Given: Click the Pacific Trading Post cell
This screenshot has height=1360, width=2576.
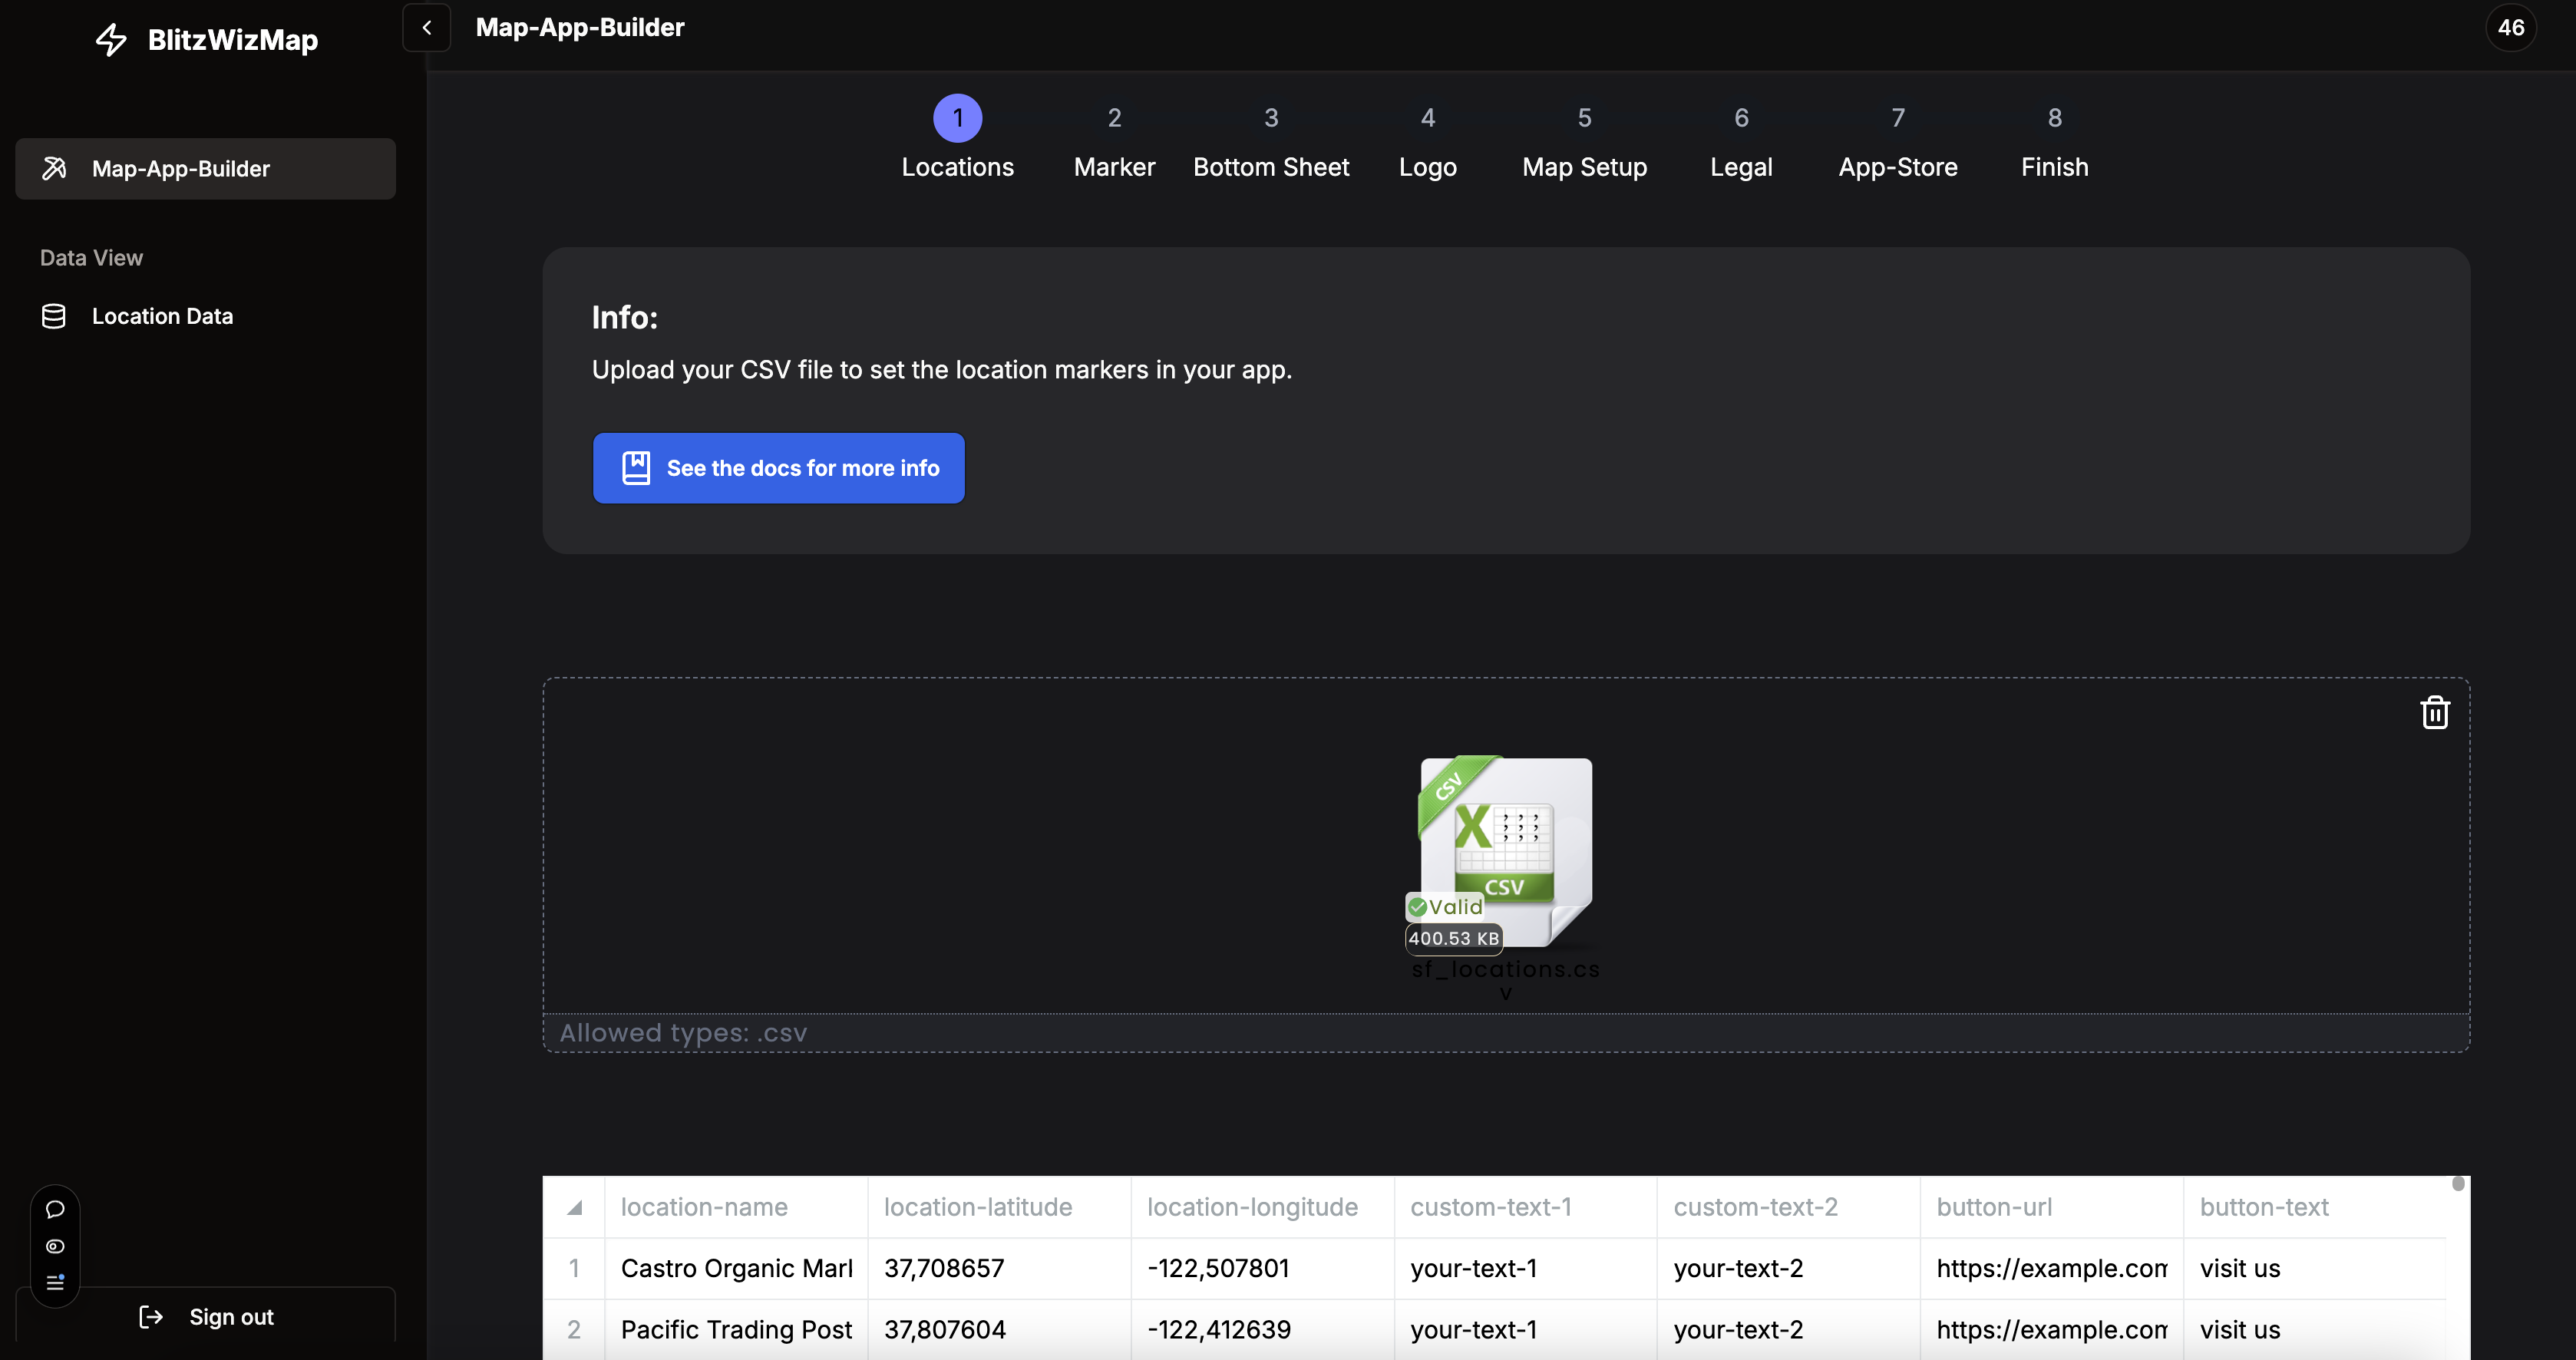Looking at the screenshot, I should click(736, 1329).
